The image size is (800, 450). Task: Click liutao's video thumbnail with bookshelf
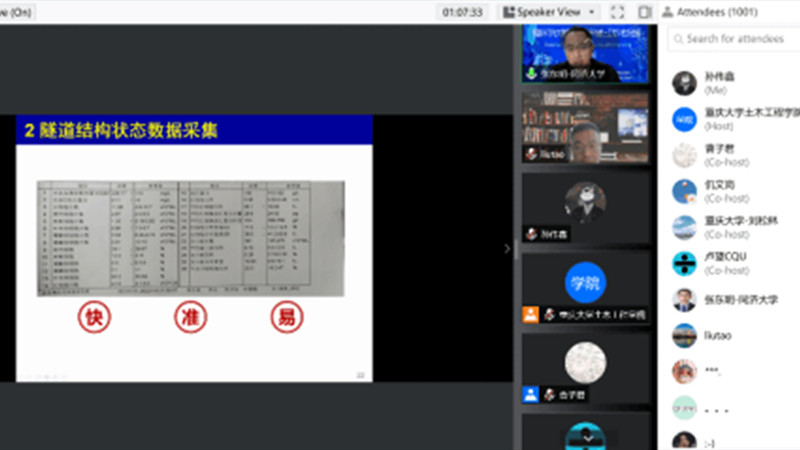click(585, 128)
